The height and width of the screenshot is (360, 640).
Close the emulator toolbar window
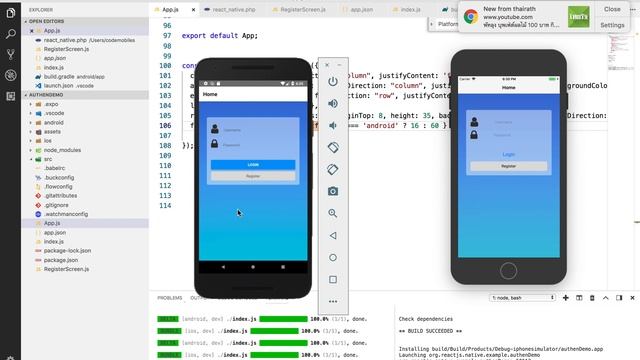327,65
